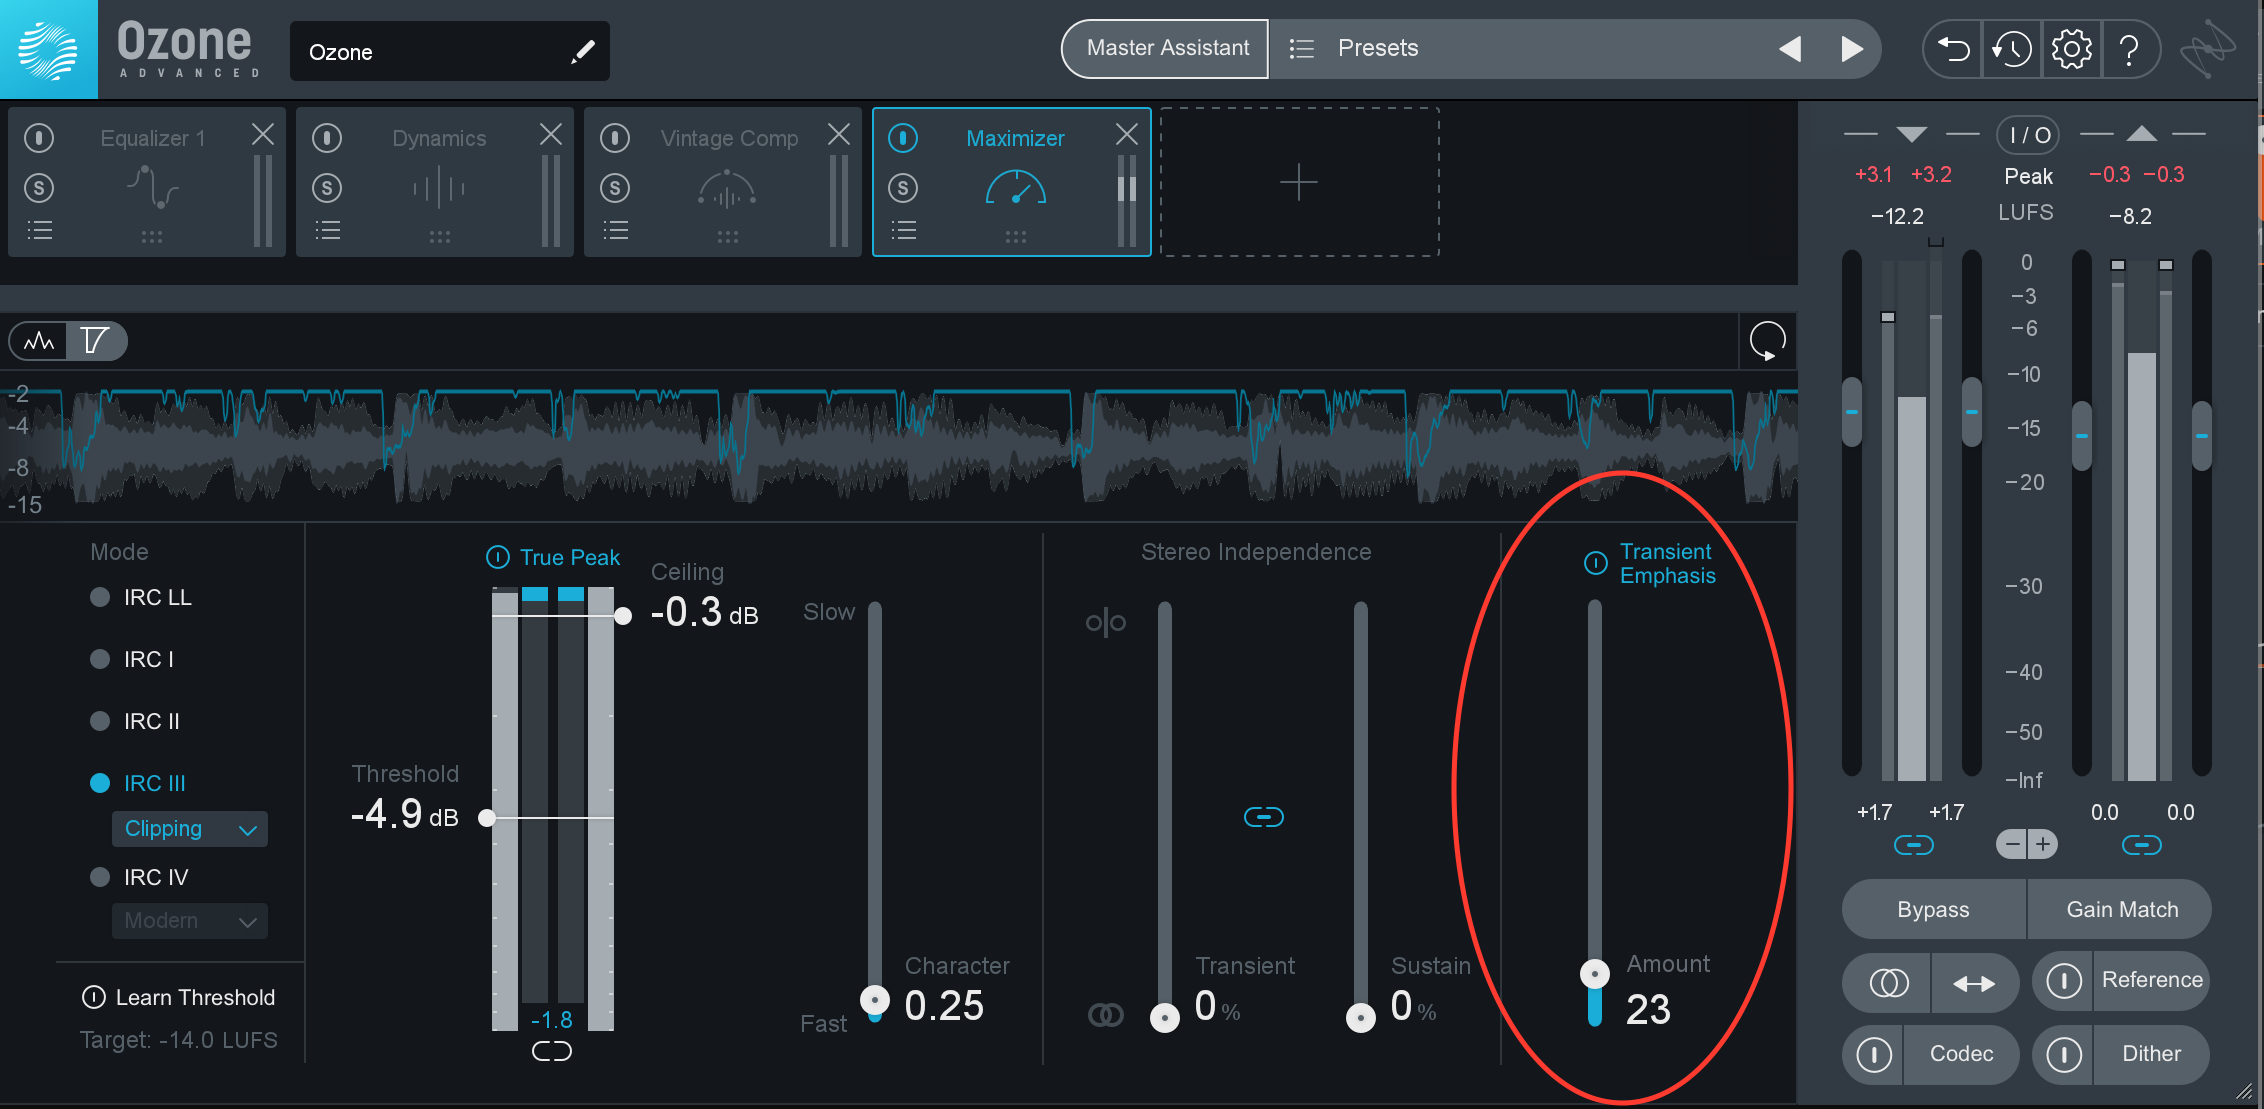Go to previous preset arrow
The image size is (2264, 1109).
coord(1790,48)
